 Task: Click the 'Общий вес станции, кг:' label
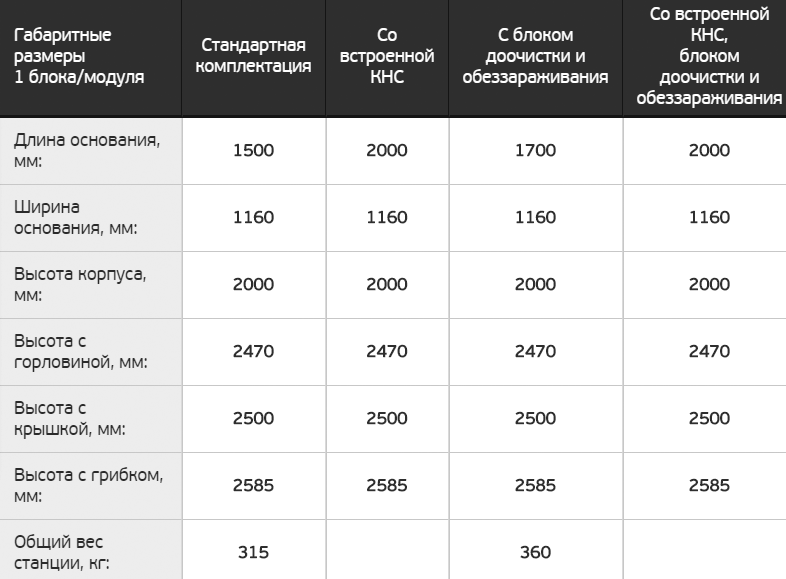[60, 551]
